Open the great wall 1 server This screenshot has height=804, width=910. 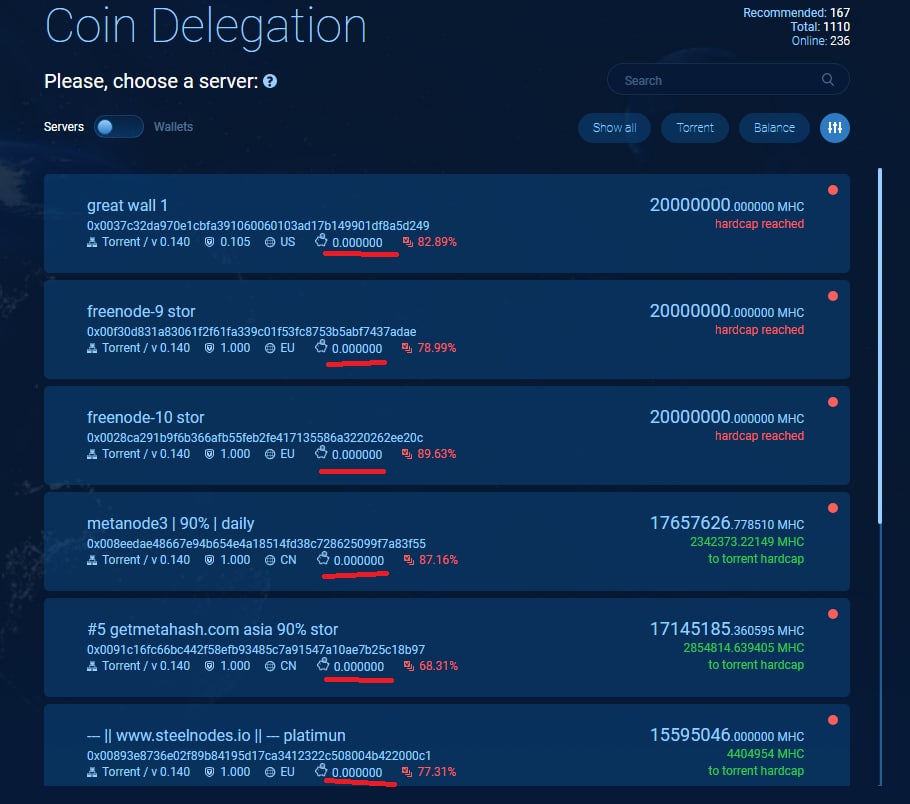point(447,223)
